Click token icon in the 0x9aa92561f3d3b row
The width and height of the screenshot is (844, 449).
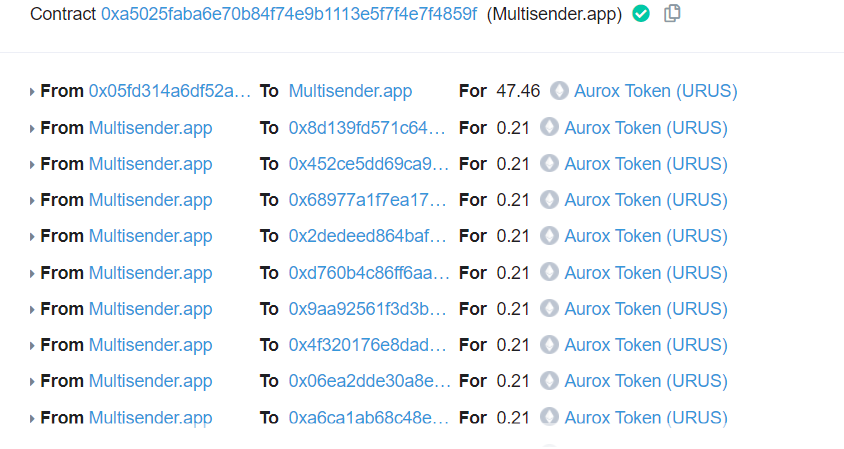pyautogui.click(x=549, y=308)
